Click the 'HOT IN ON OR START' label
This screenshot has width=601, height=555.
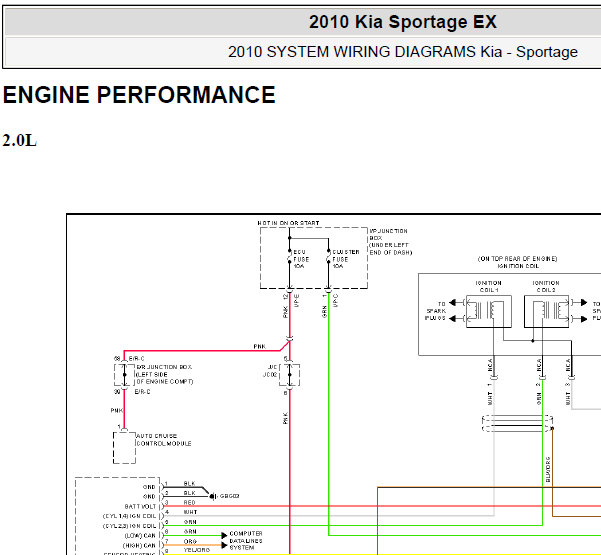[x=288, y=223]
